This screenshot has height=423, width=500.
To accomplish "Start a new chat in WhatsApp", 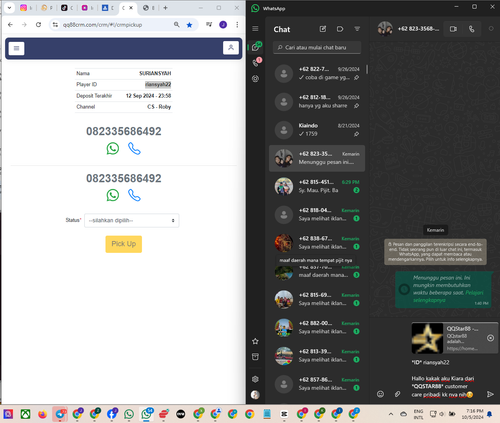I will 323,29.
